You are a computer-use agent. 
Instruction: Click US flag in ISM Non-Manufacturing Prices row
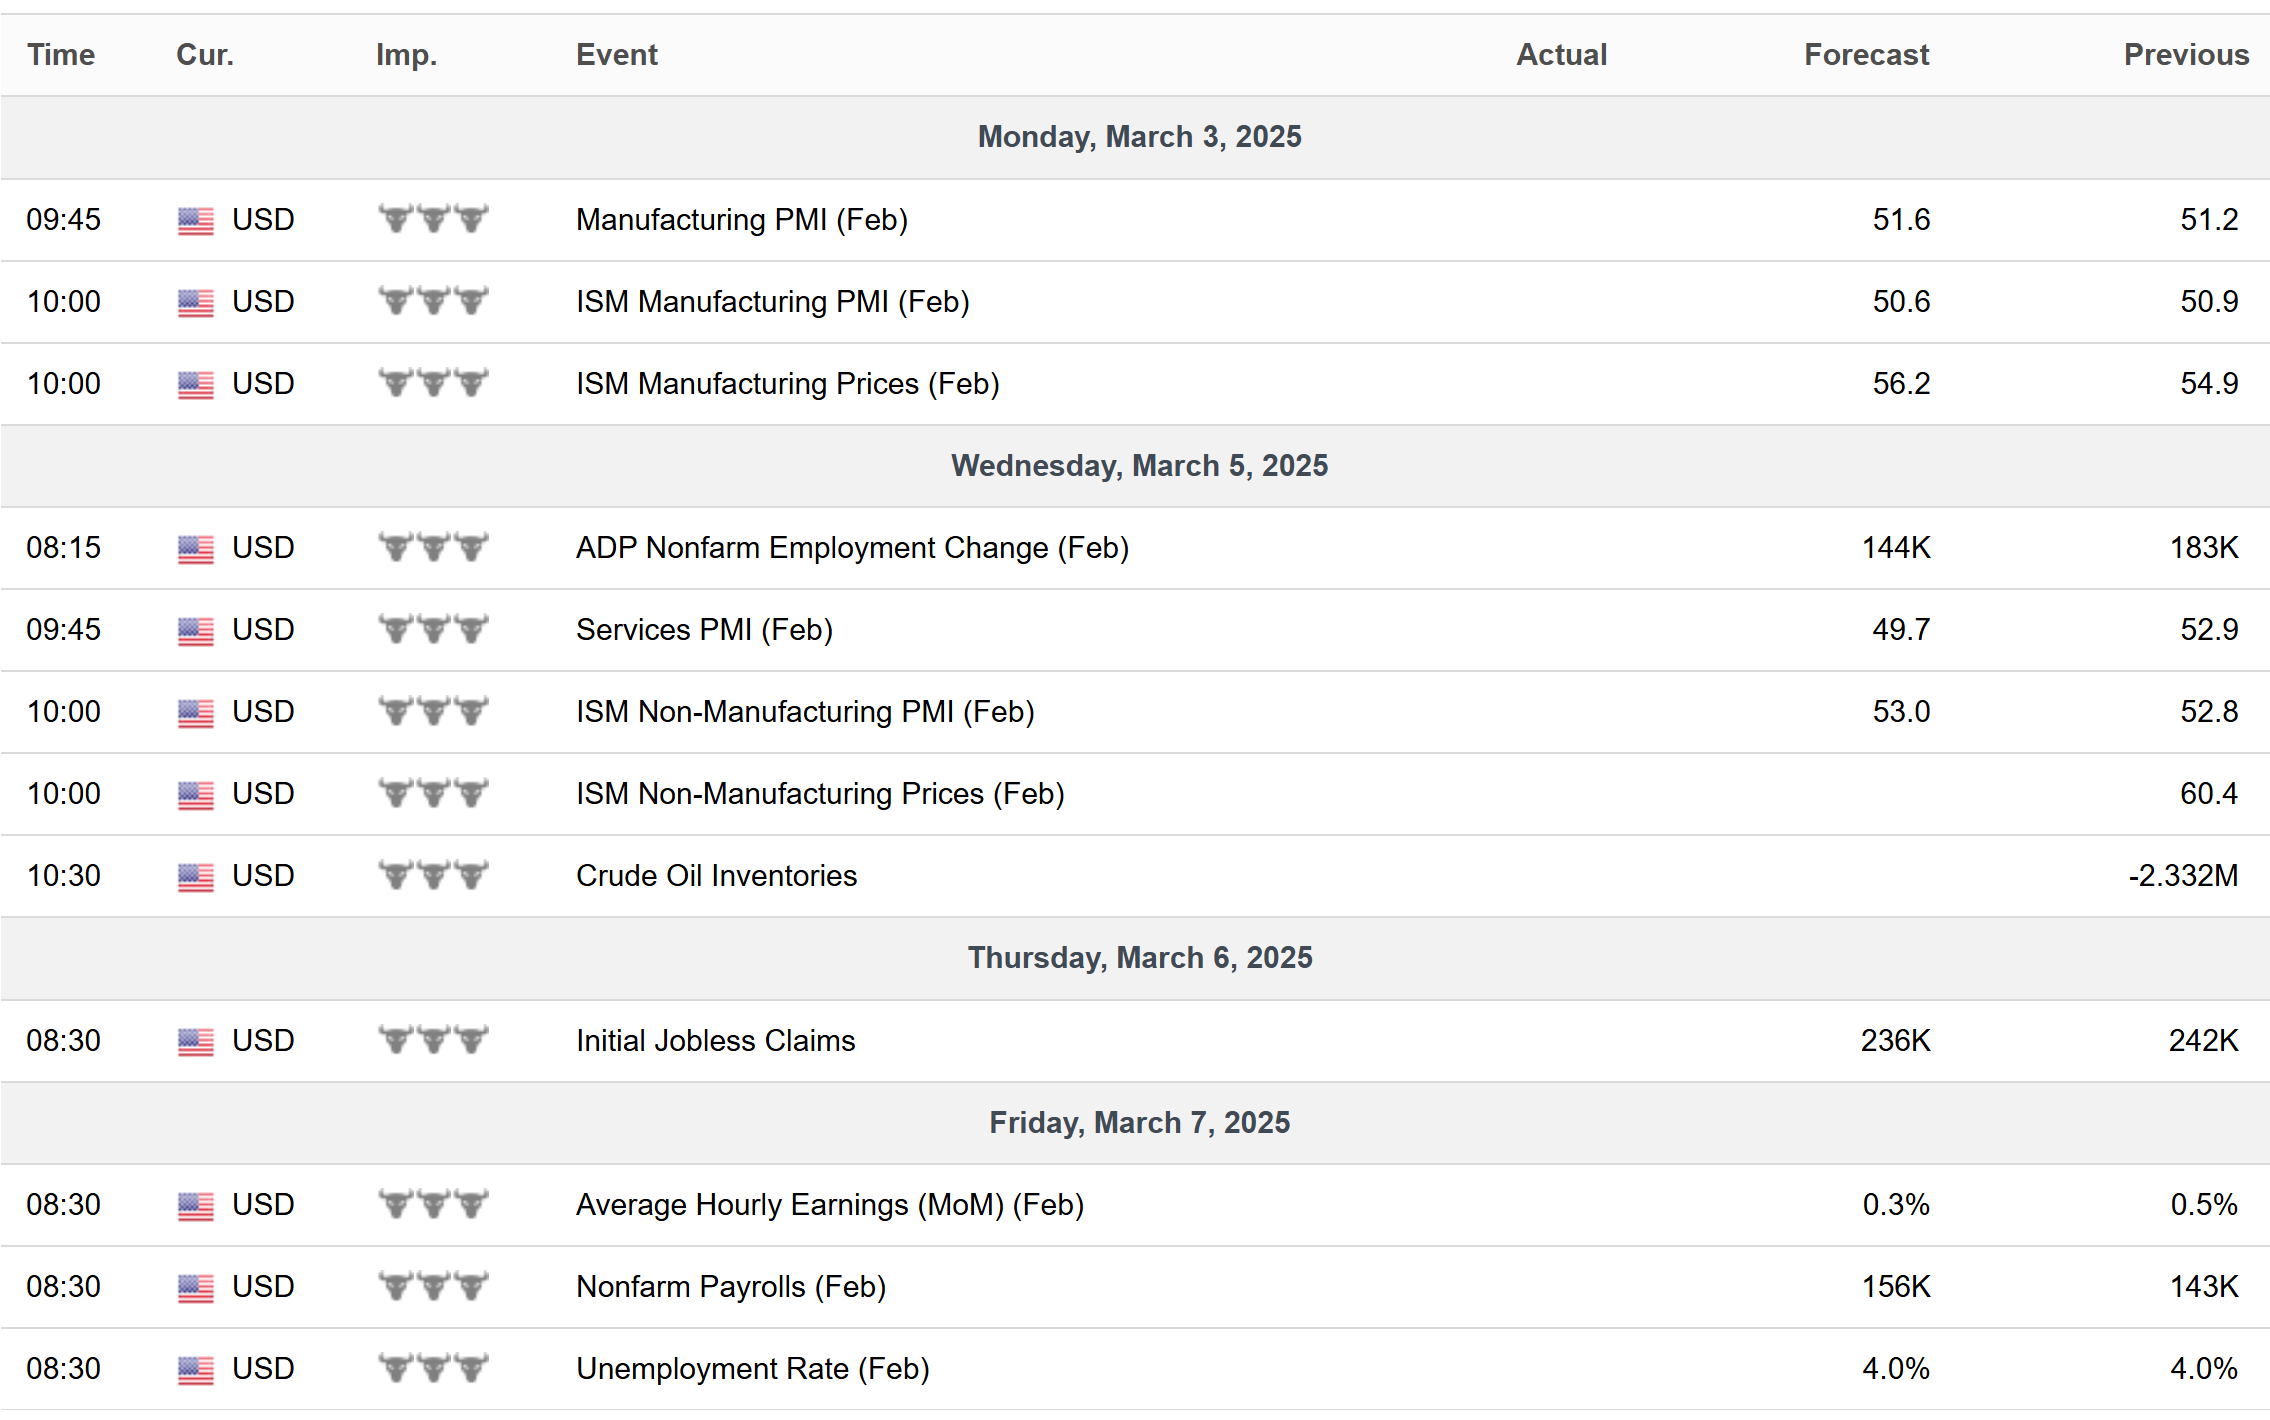point(196,795)
